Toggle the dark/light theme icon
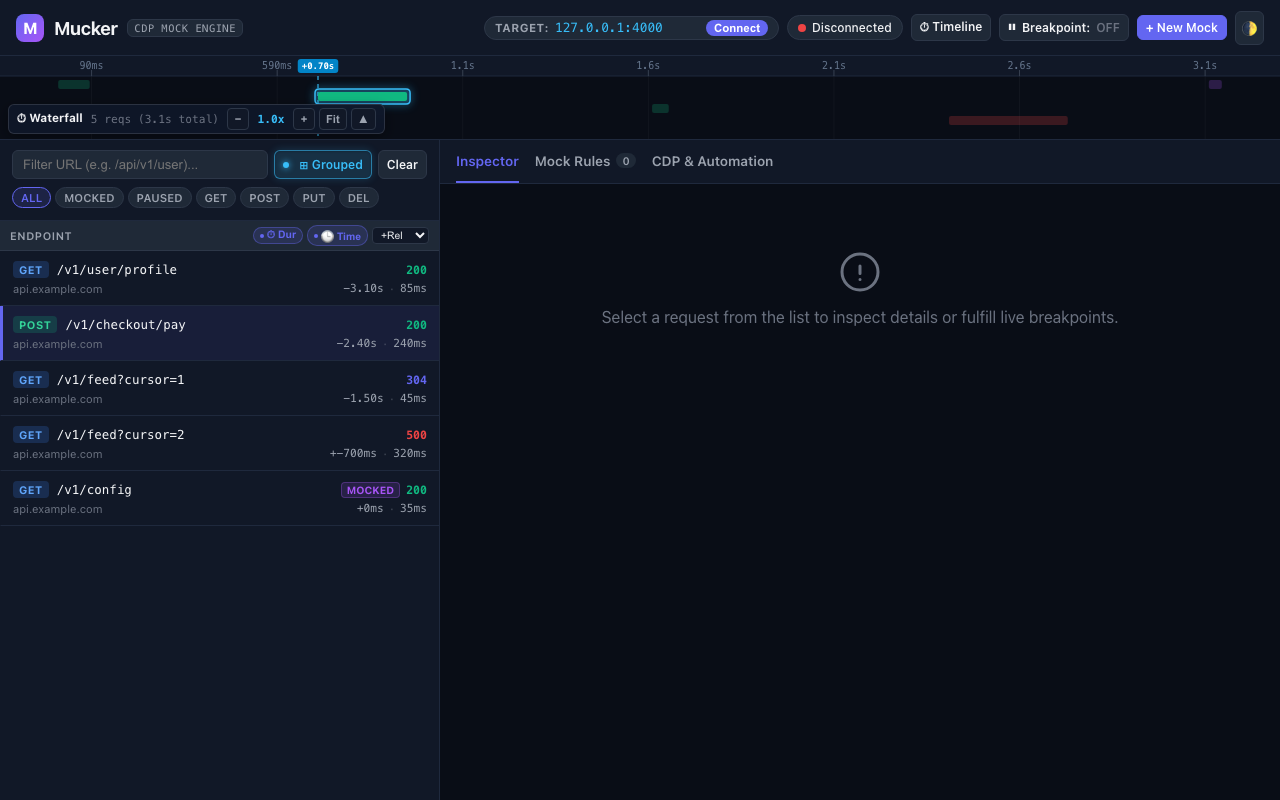The width and height of the screenshot is (1280, 800). pyautogui.click(x=1249, y=28)
